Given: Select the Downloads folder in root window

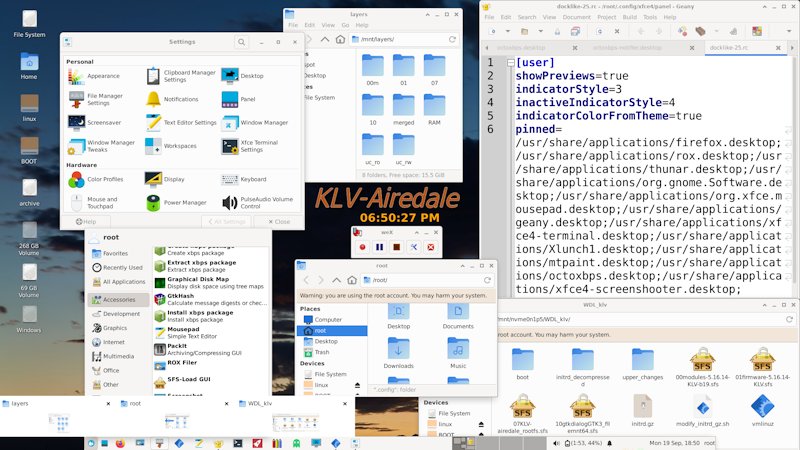Looking at the screenshot, I should [x=398, y=354].
